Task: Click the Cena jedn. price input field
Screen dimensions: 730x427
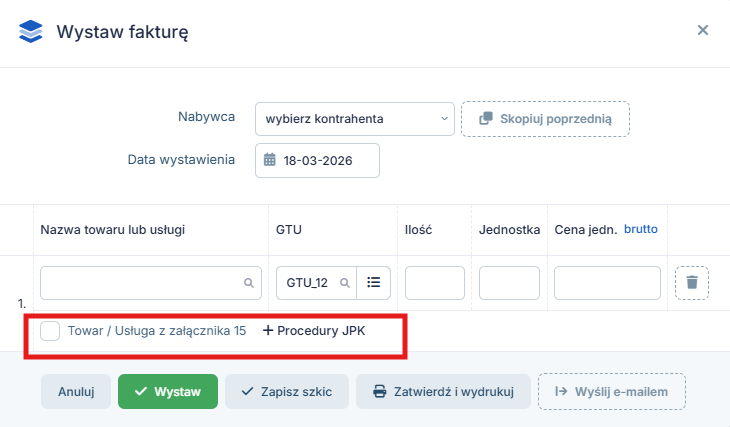Action: point(607,283)
